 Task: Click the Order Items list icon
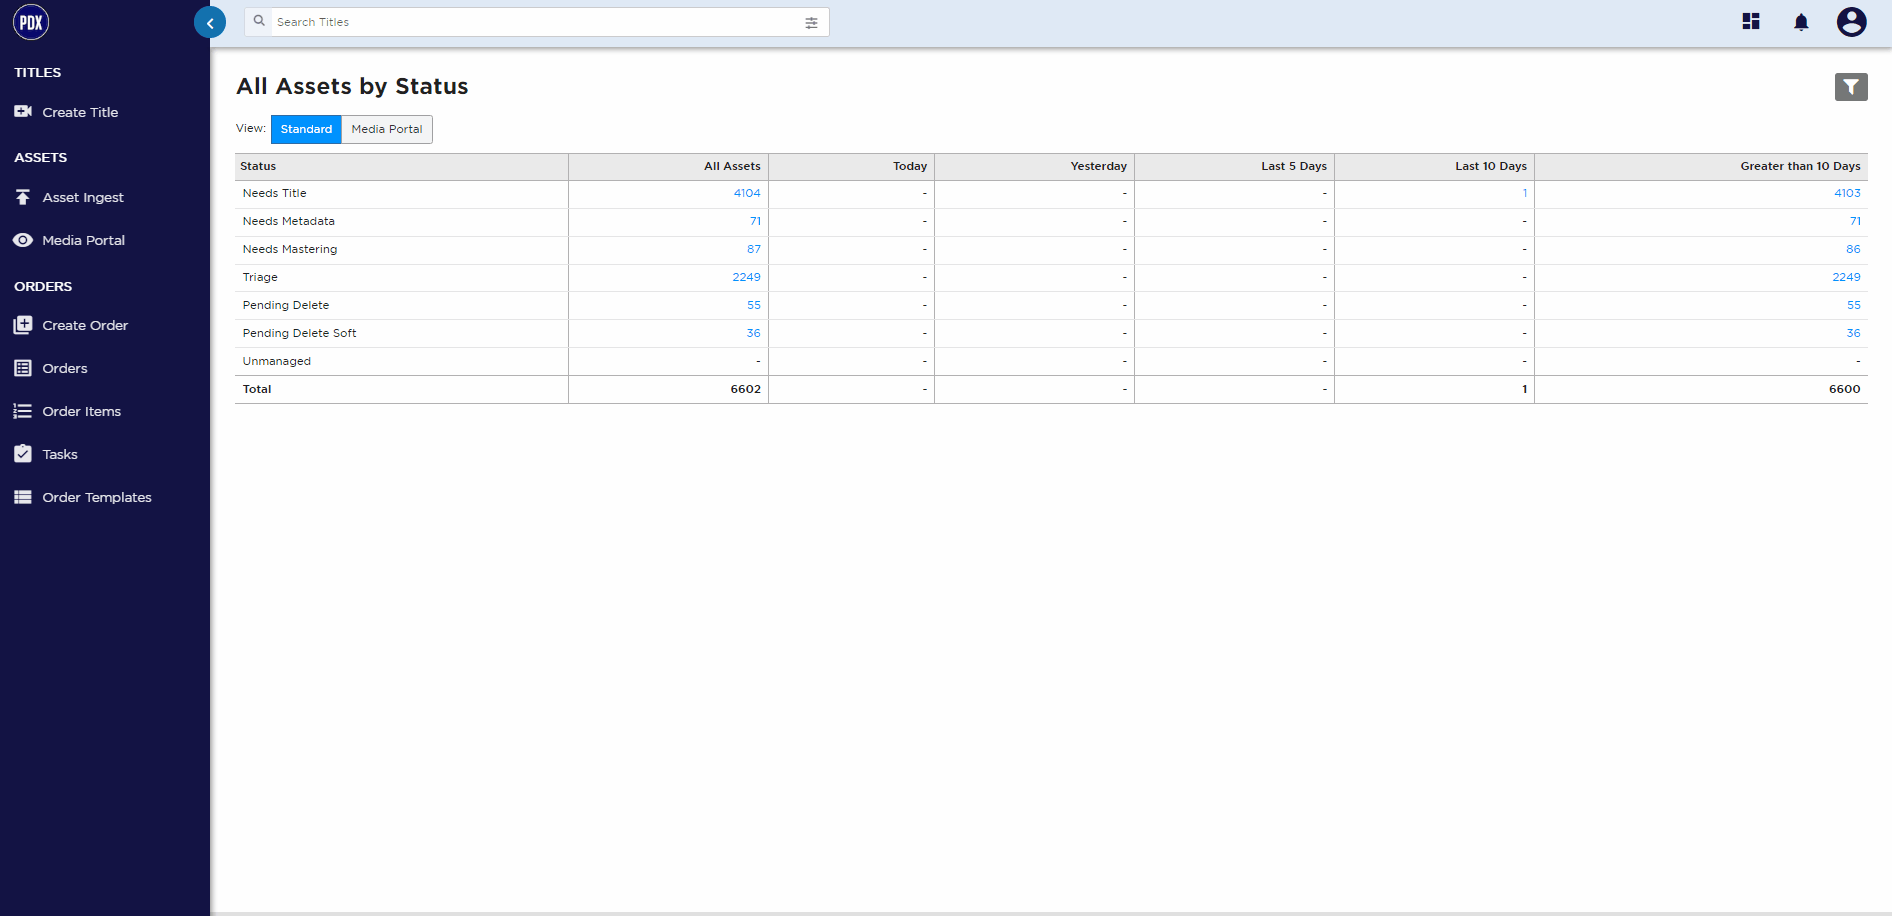coord(23,411)
